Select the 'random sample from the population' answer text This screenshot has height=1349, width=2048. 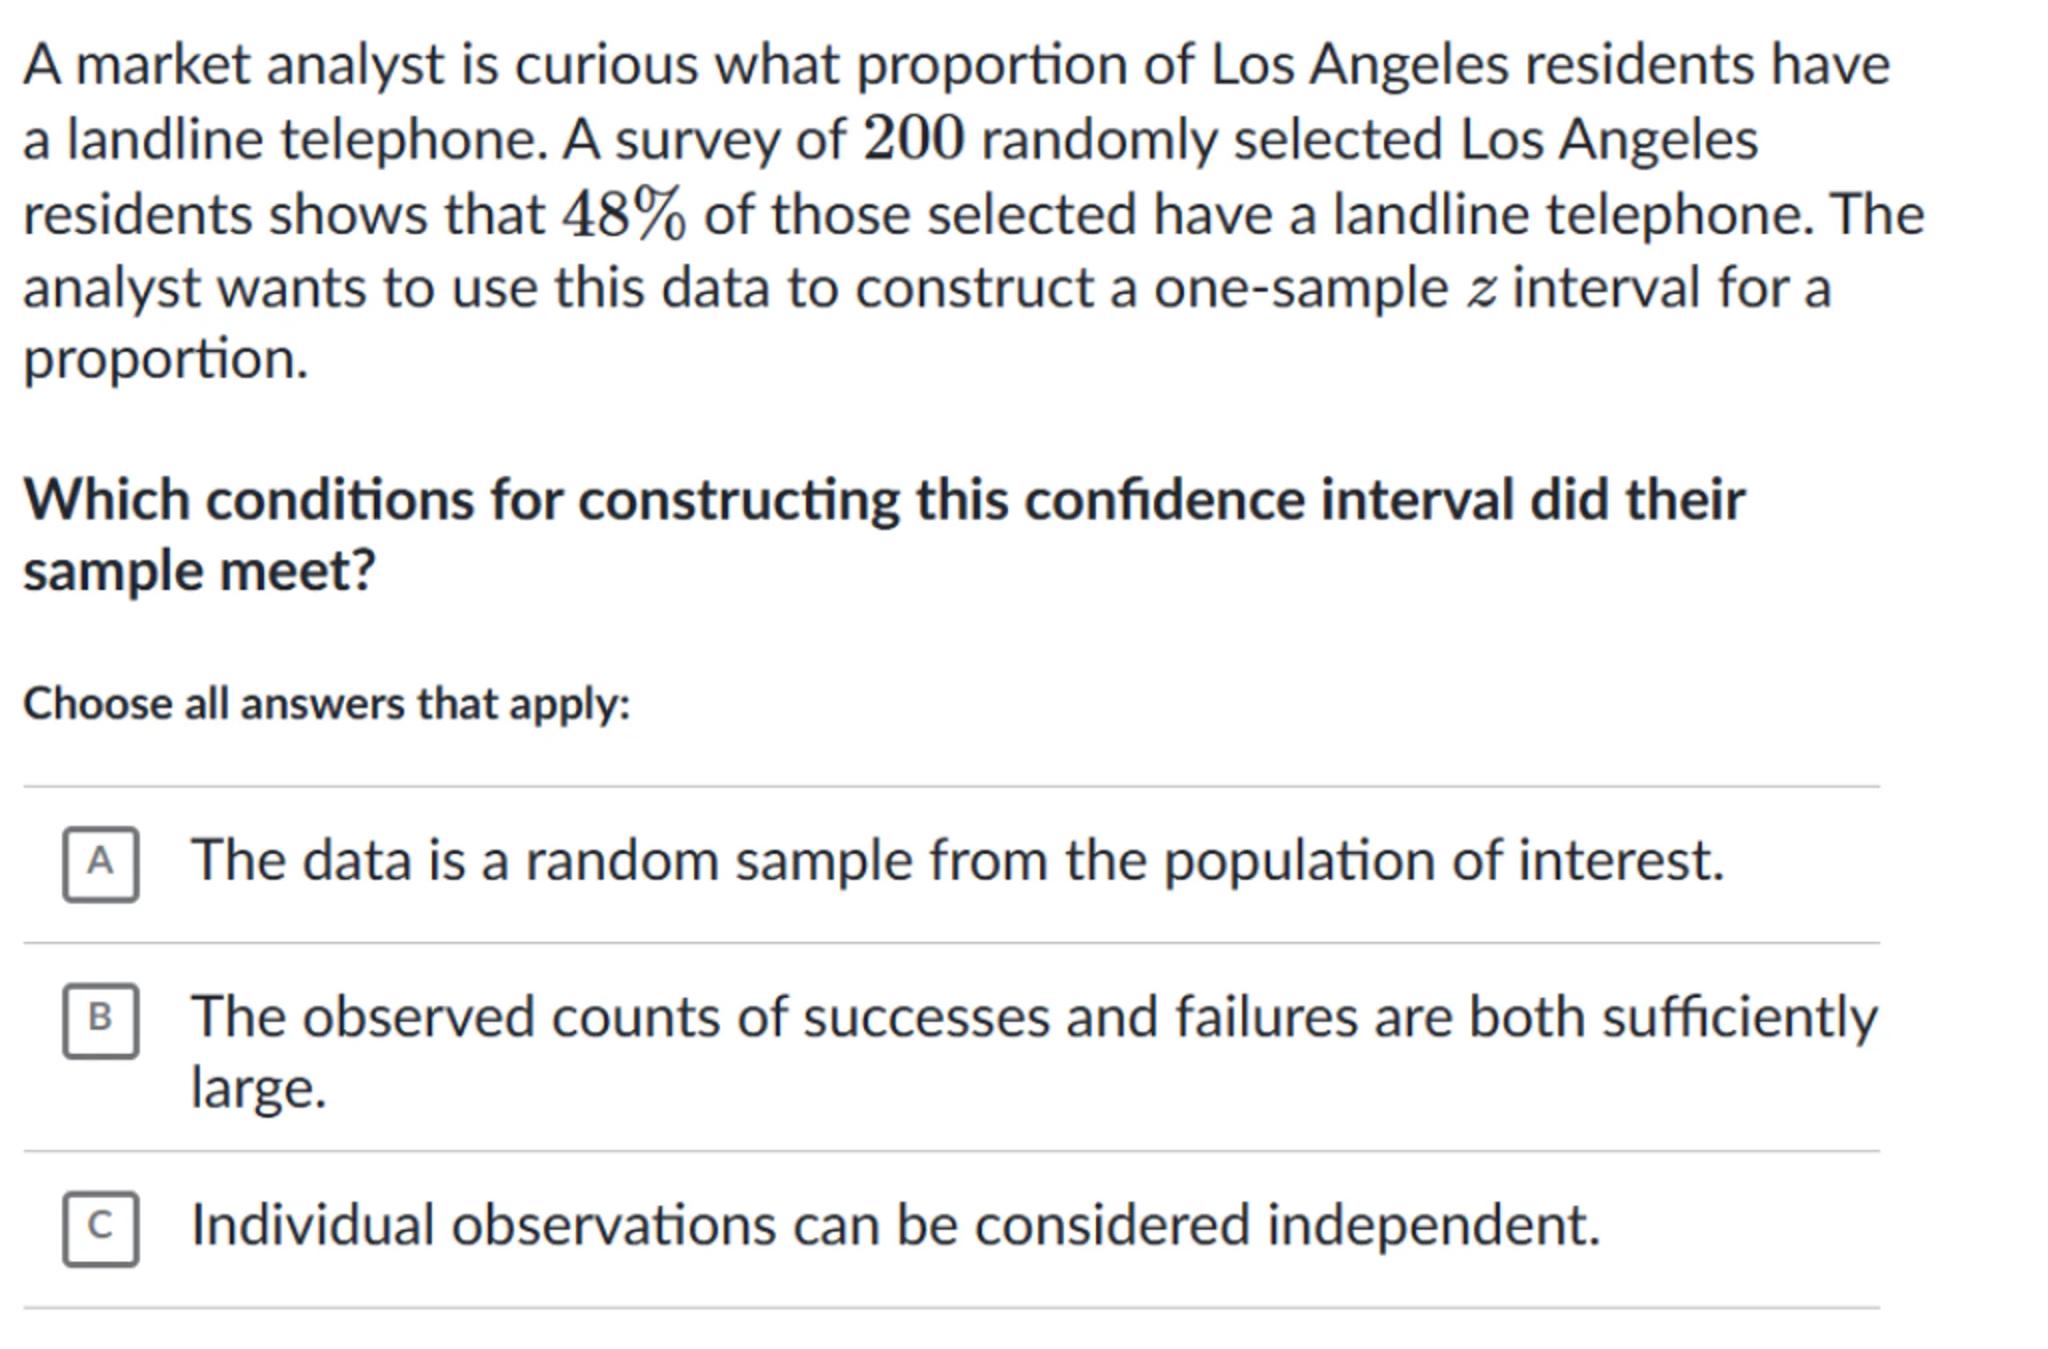[x=956, y=861]
